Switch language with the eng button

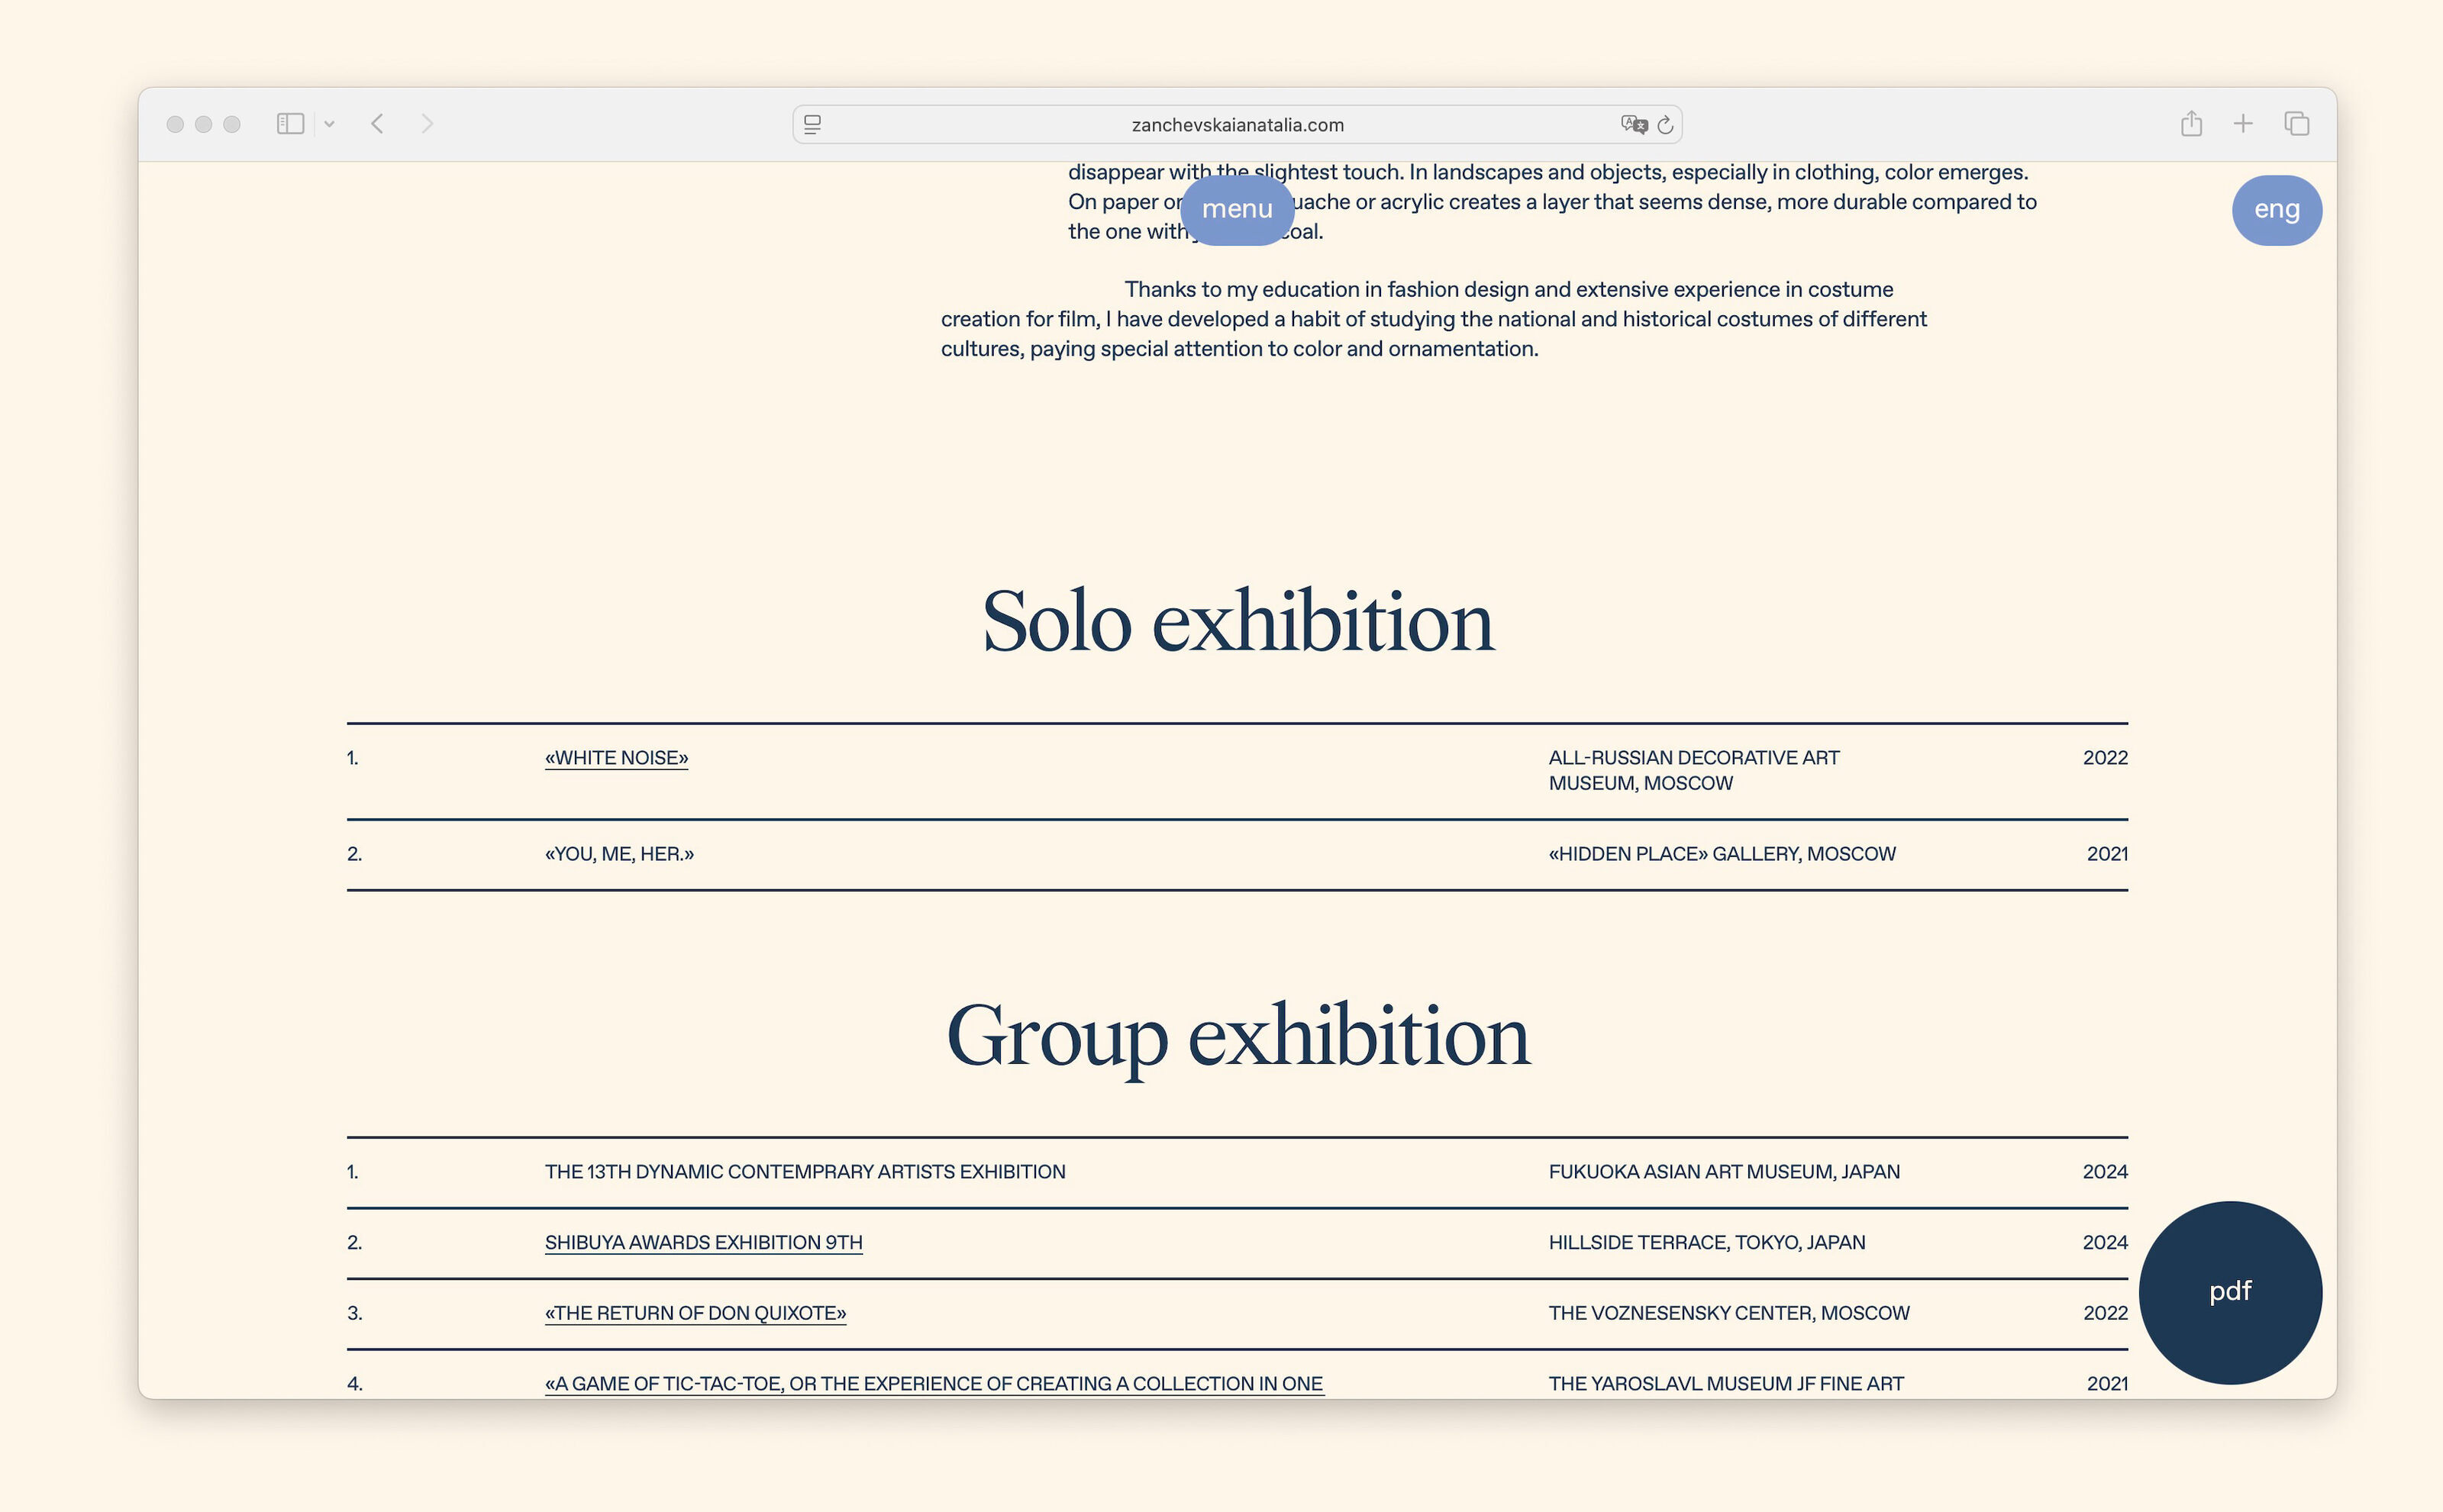click(x=2276, y=210)
